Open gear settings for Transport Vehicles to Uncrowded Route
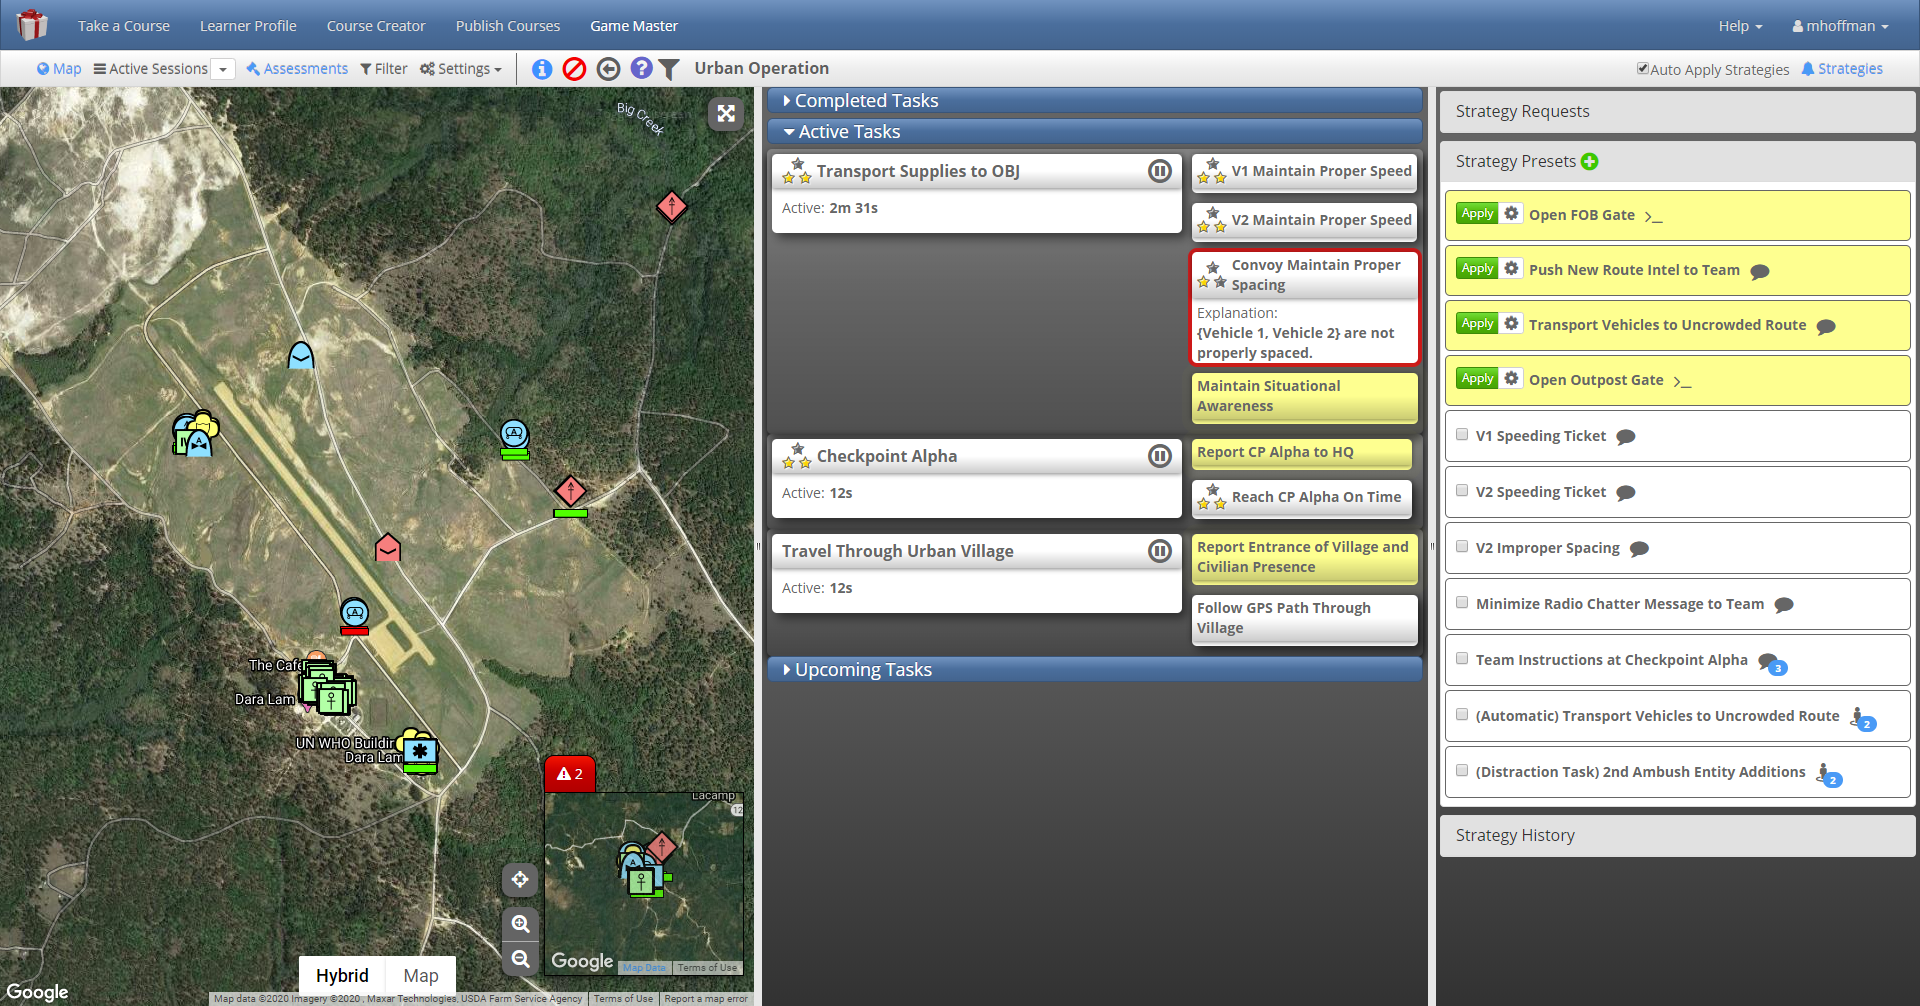This screenshot has height=1006, width=1920. [1511, 324]
